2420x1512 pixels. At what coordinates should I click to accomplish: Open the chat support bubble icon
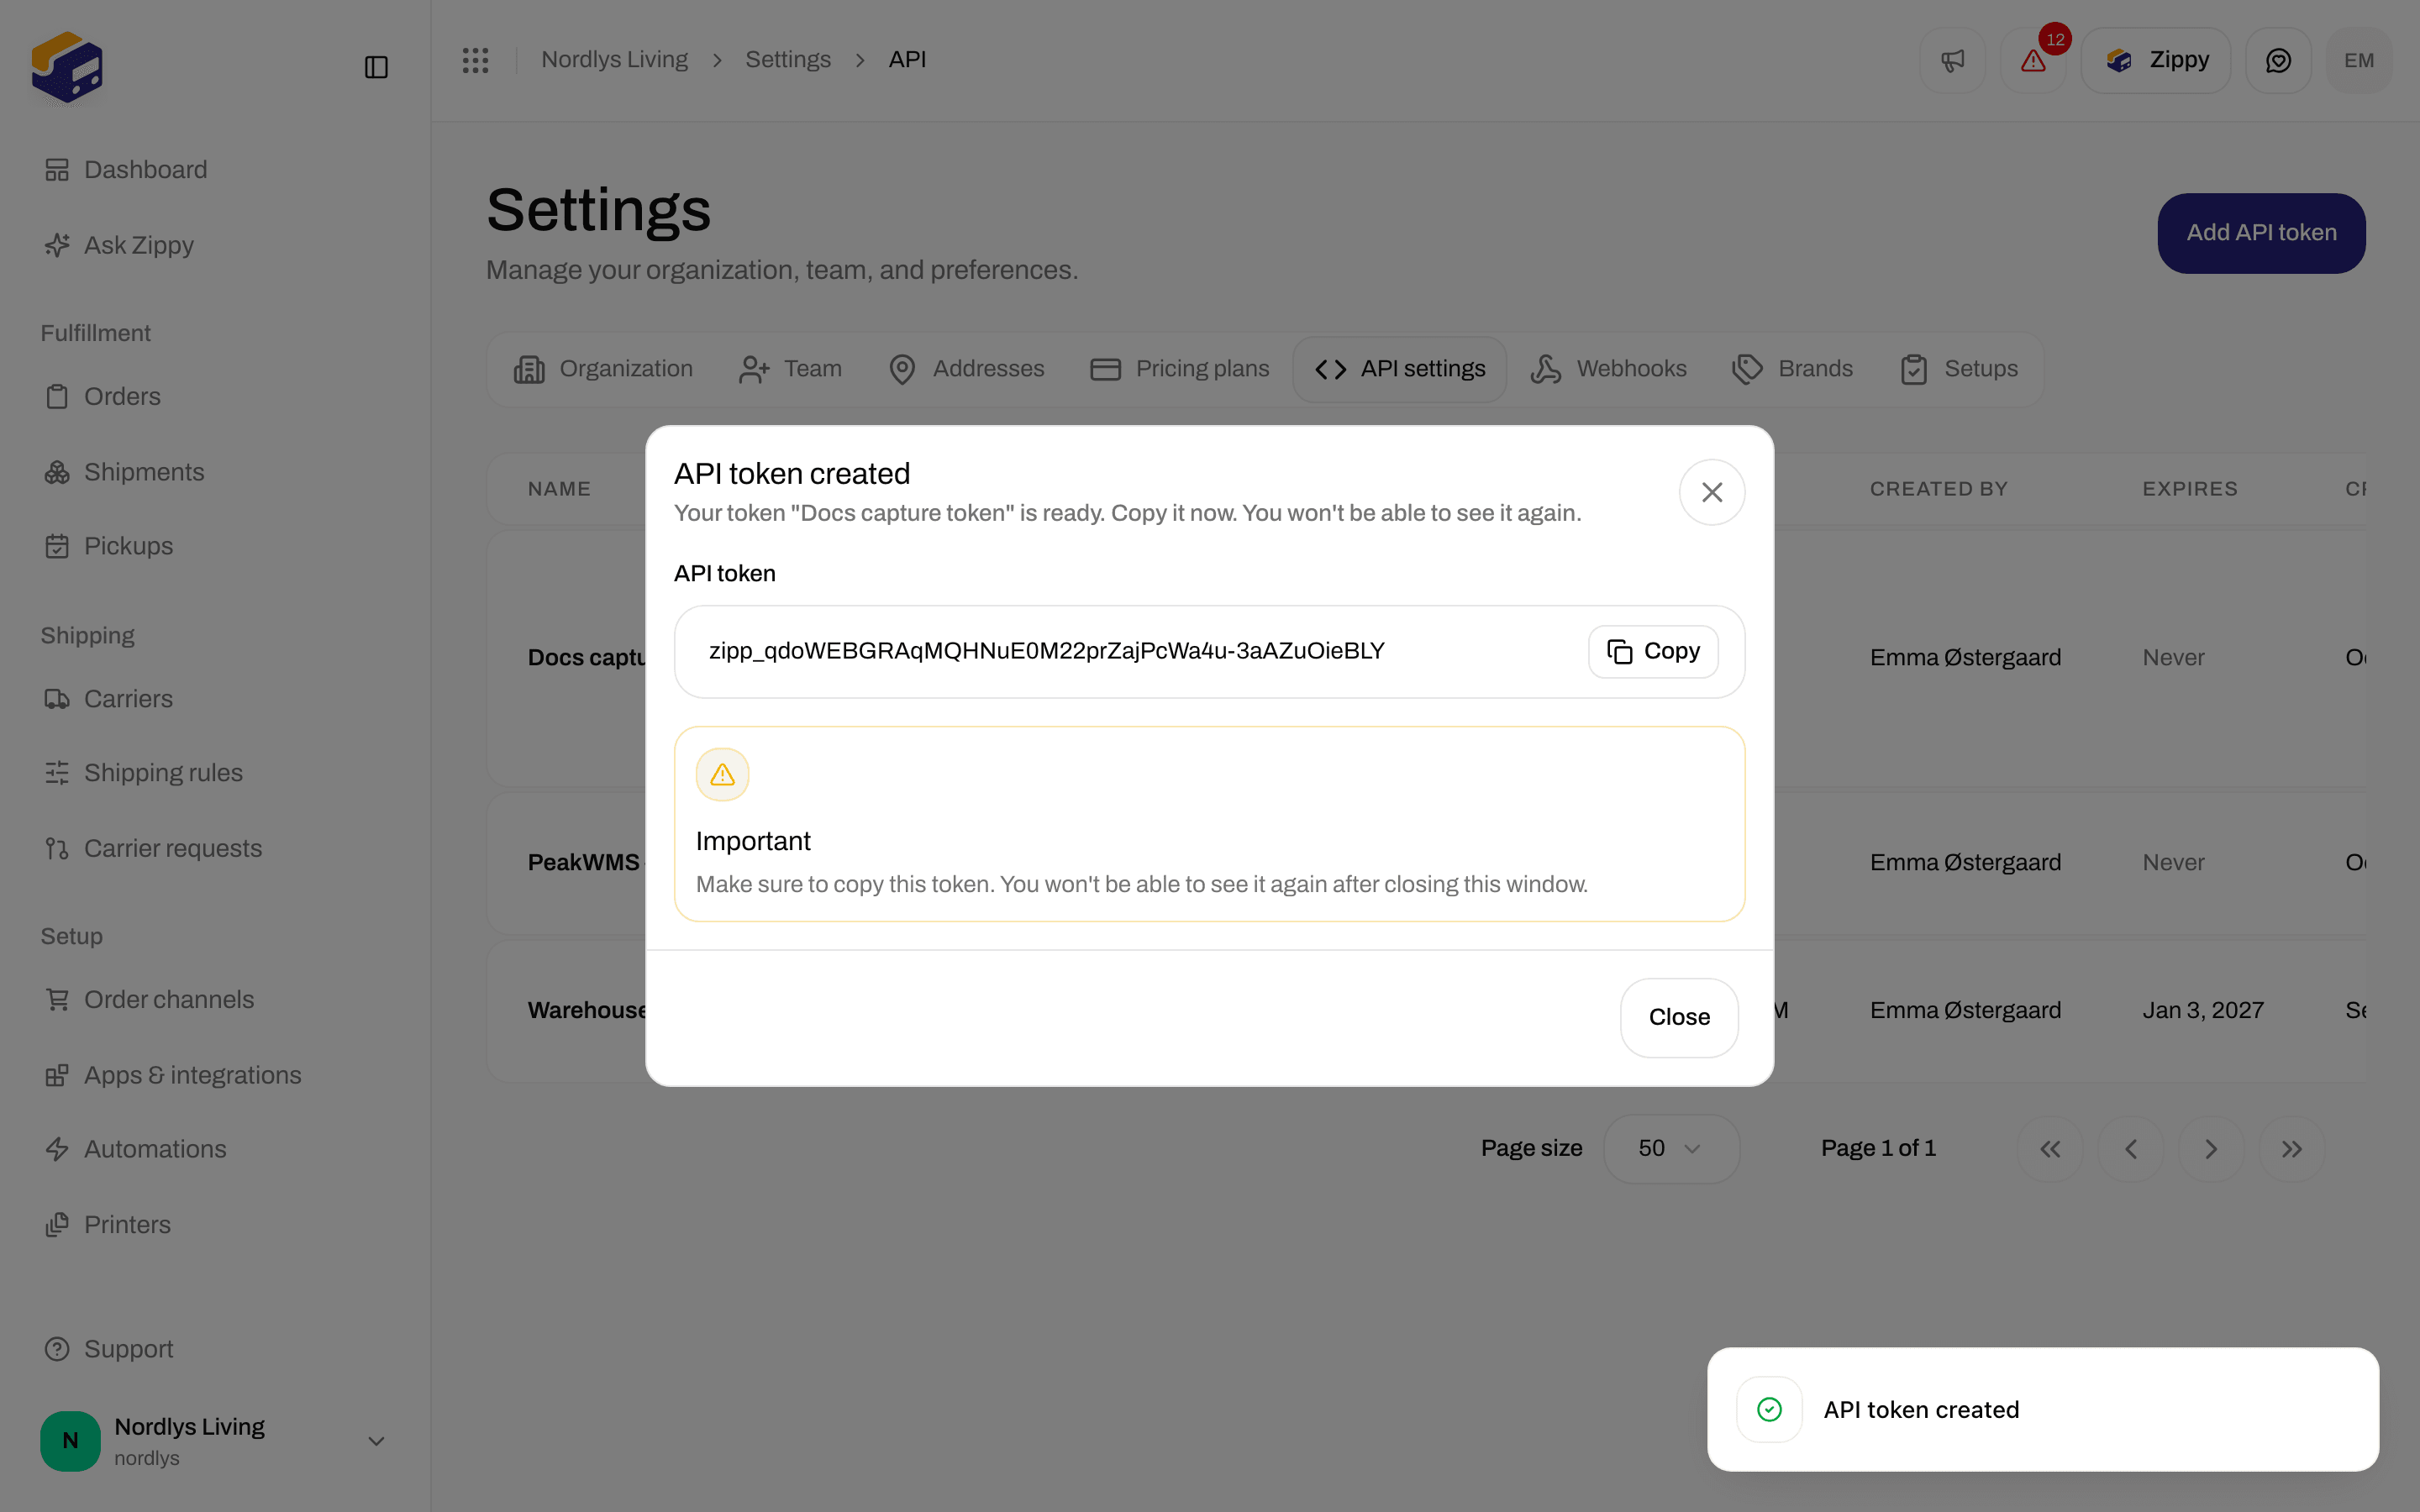click(x=2278, y=60)
